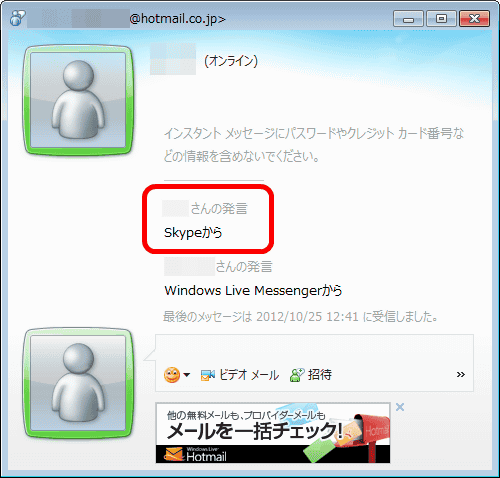Click the last message received timestamp line
The width and height of the screenshot is (500, 478).
click(x=300, y=317)
